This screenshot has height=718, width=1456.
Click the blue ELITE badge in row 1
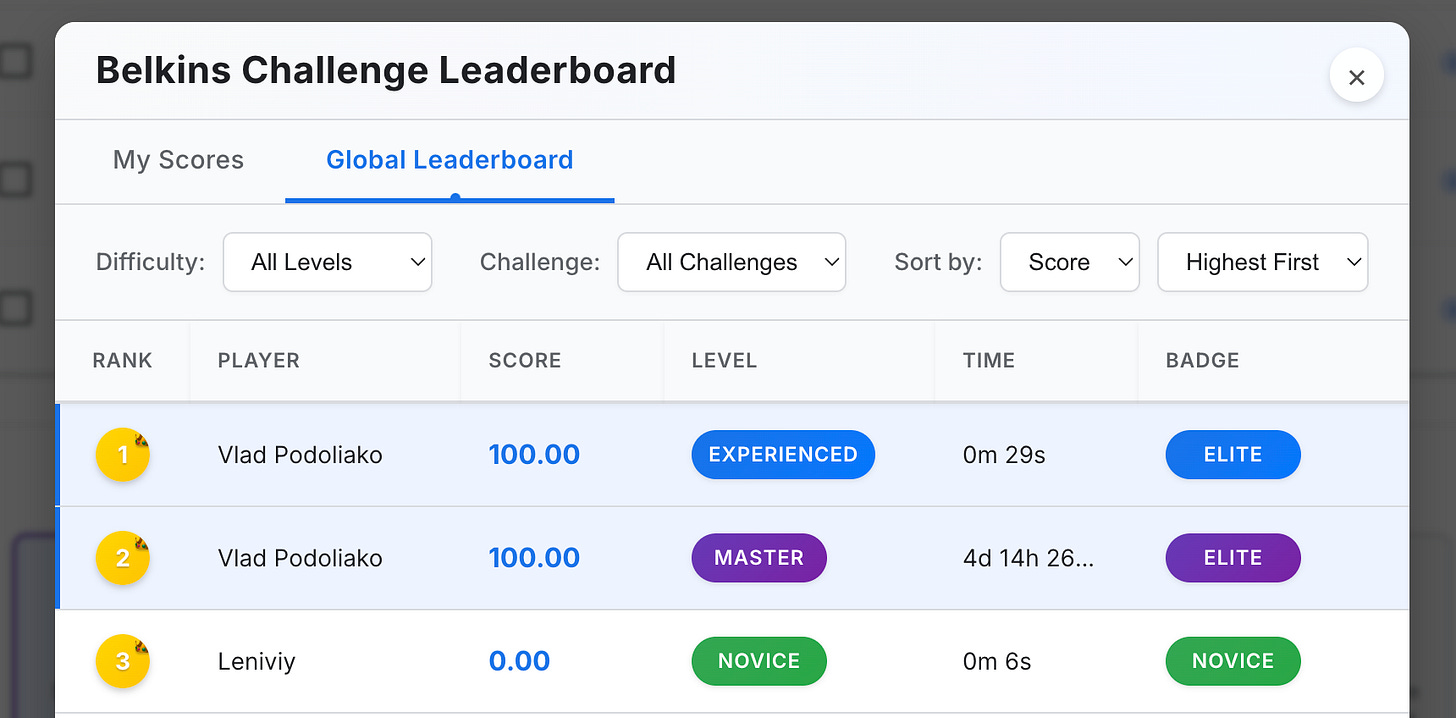pos(1233,455)
